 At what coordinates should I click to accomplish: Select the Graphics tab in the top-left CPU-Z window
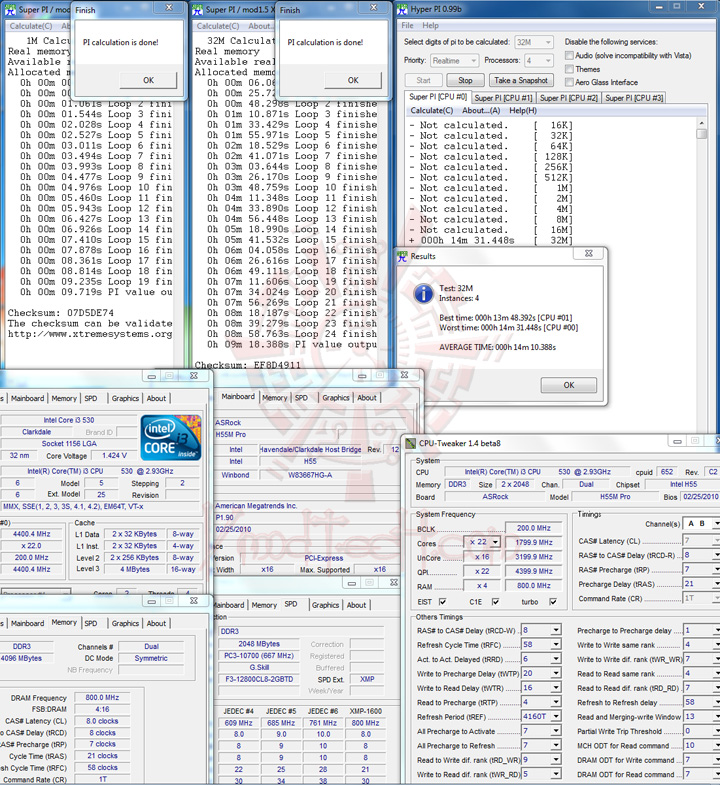125,398
